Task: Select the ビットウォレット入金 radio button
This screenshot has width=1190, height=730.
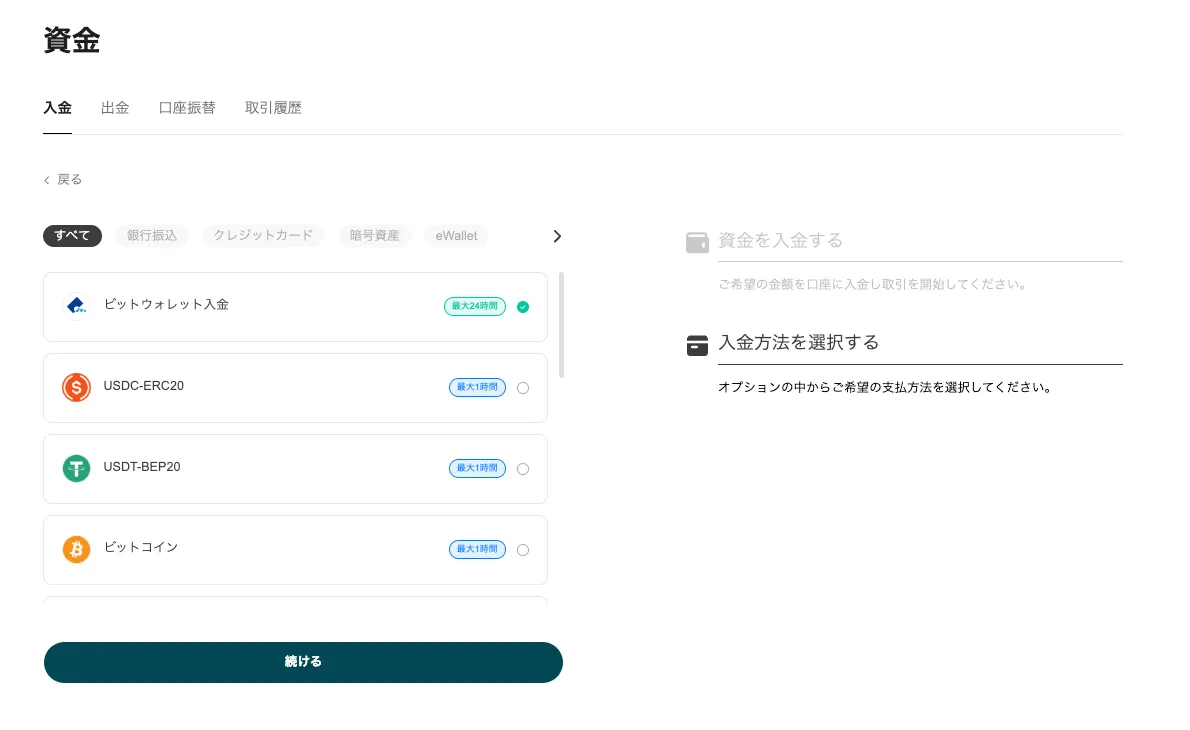Action: click(x=523, y=307)
